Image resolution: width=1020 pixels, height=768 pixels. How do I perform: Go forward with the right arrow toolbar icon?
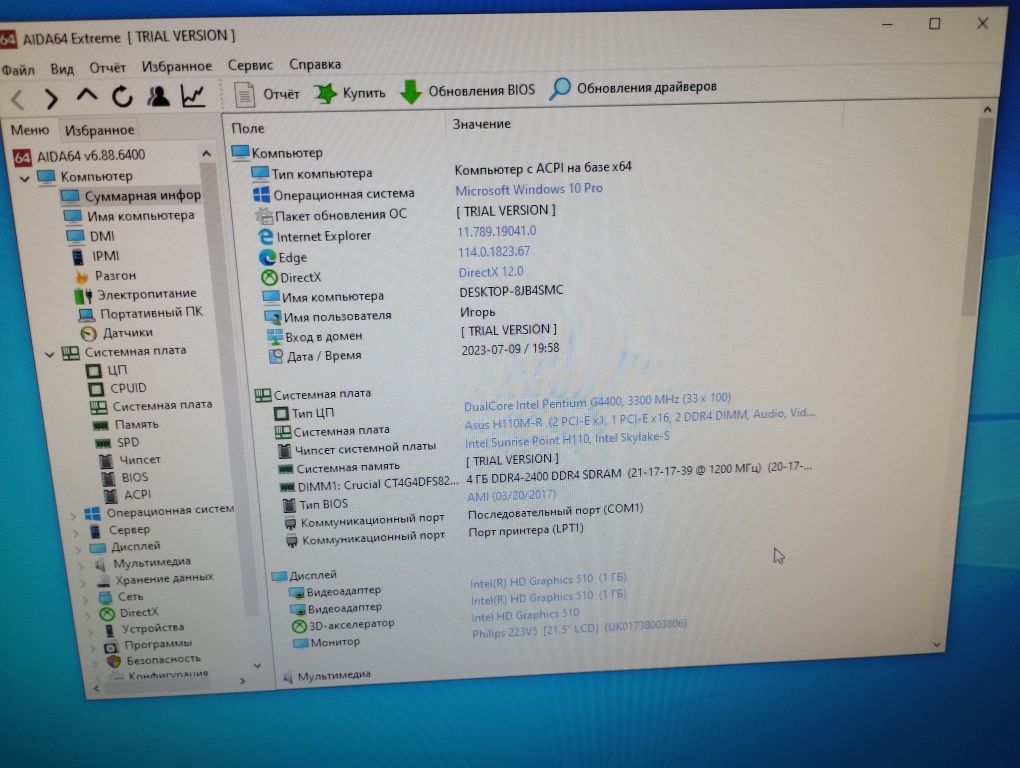click(x=51, y=98)
